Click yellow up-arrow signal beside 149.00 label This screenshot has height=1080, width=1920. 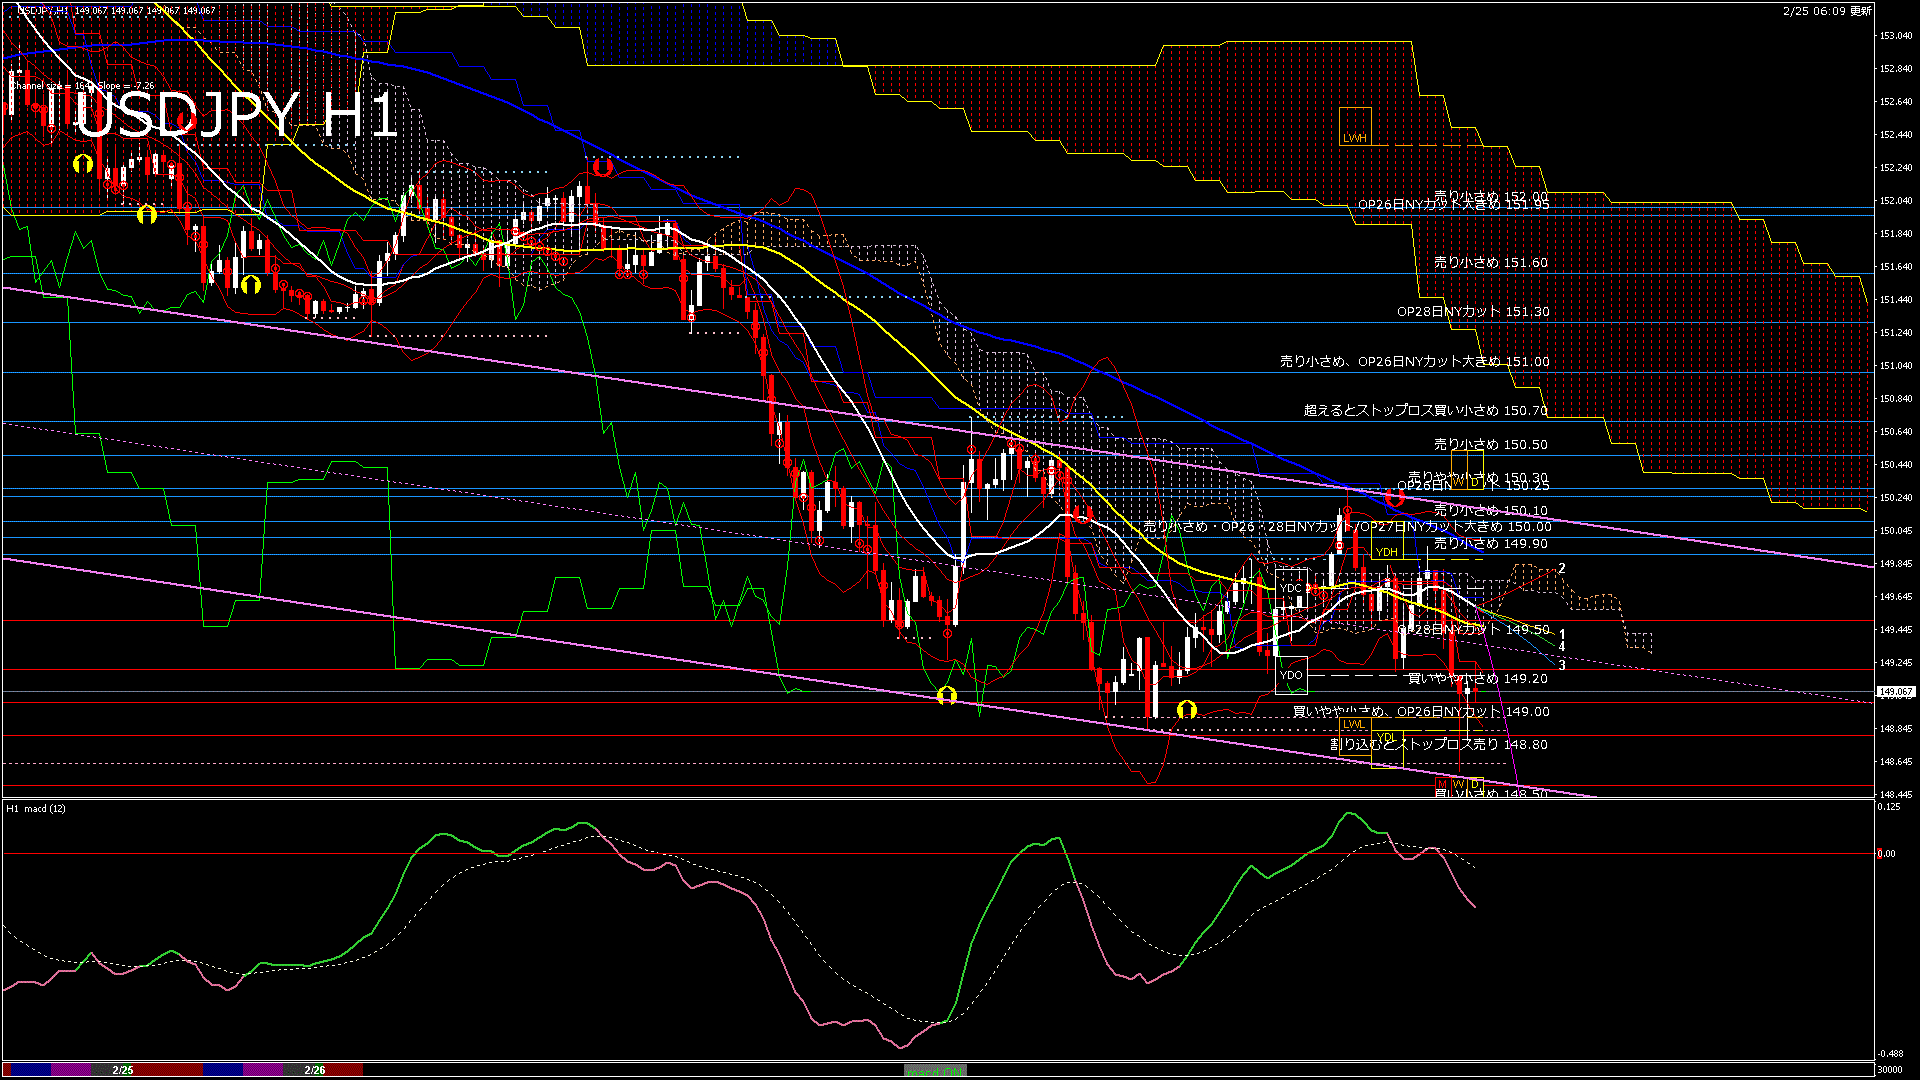1186,710
